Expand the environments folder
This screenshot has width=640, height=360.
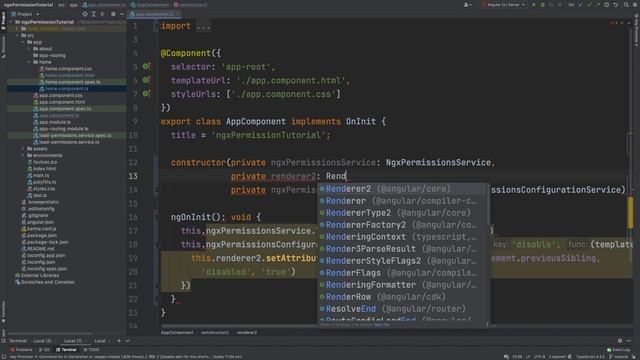23,156
